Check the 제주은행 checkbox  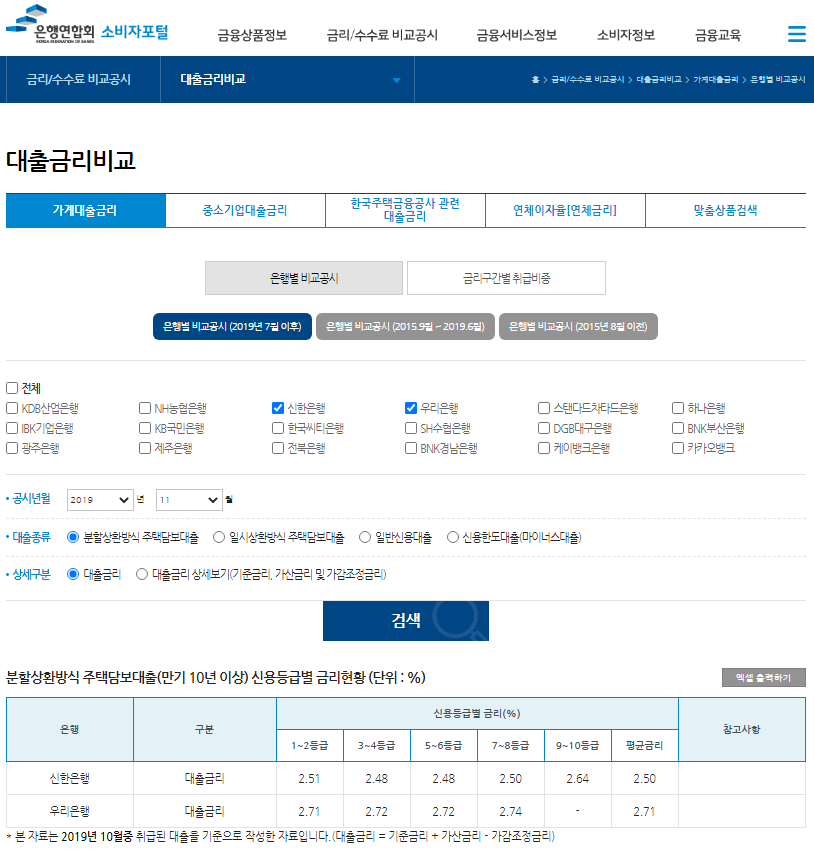click(145, 448)
